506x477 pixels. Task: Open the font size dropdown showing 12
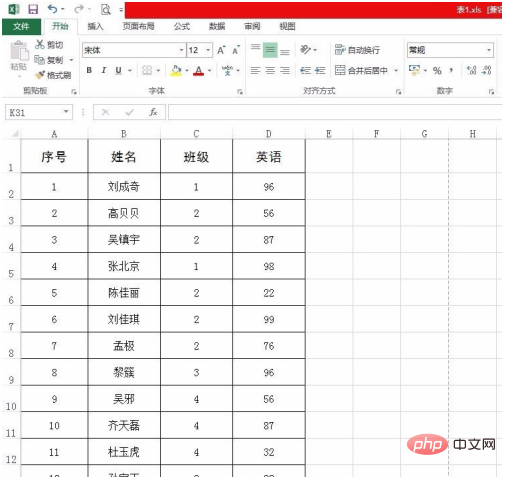208,50
